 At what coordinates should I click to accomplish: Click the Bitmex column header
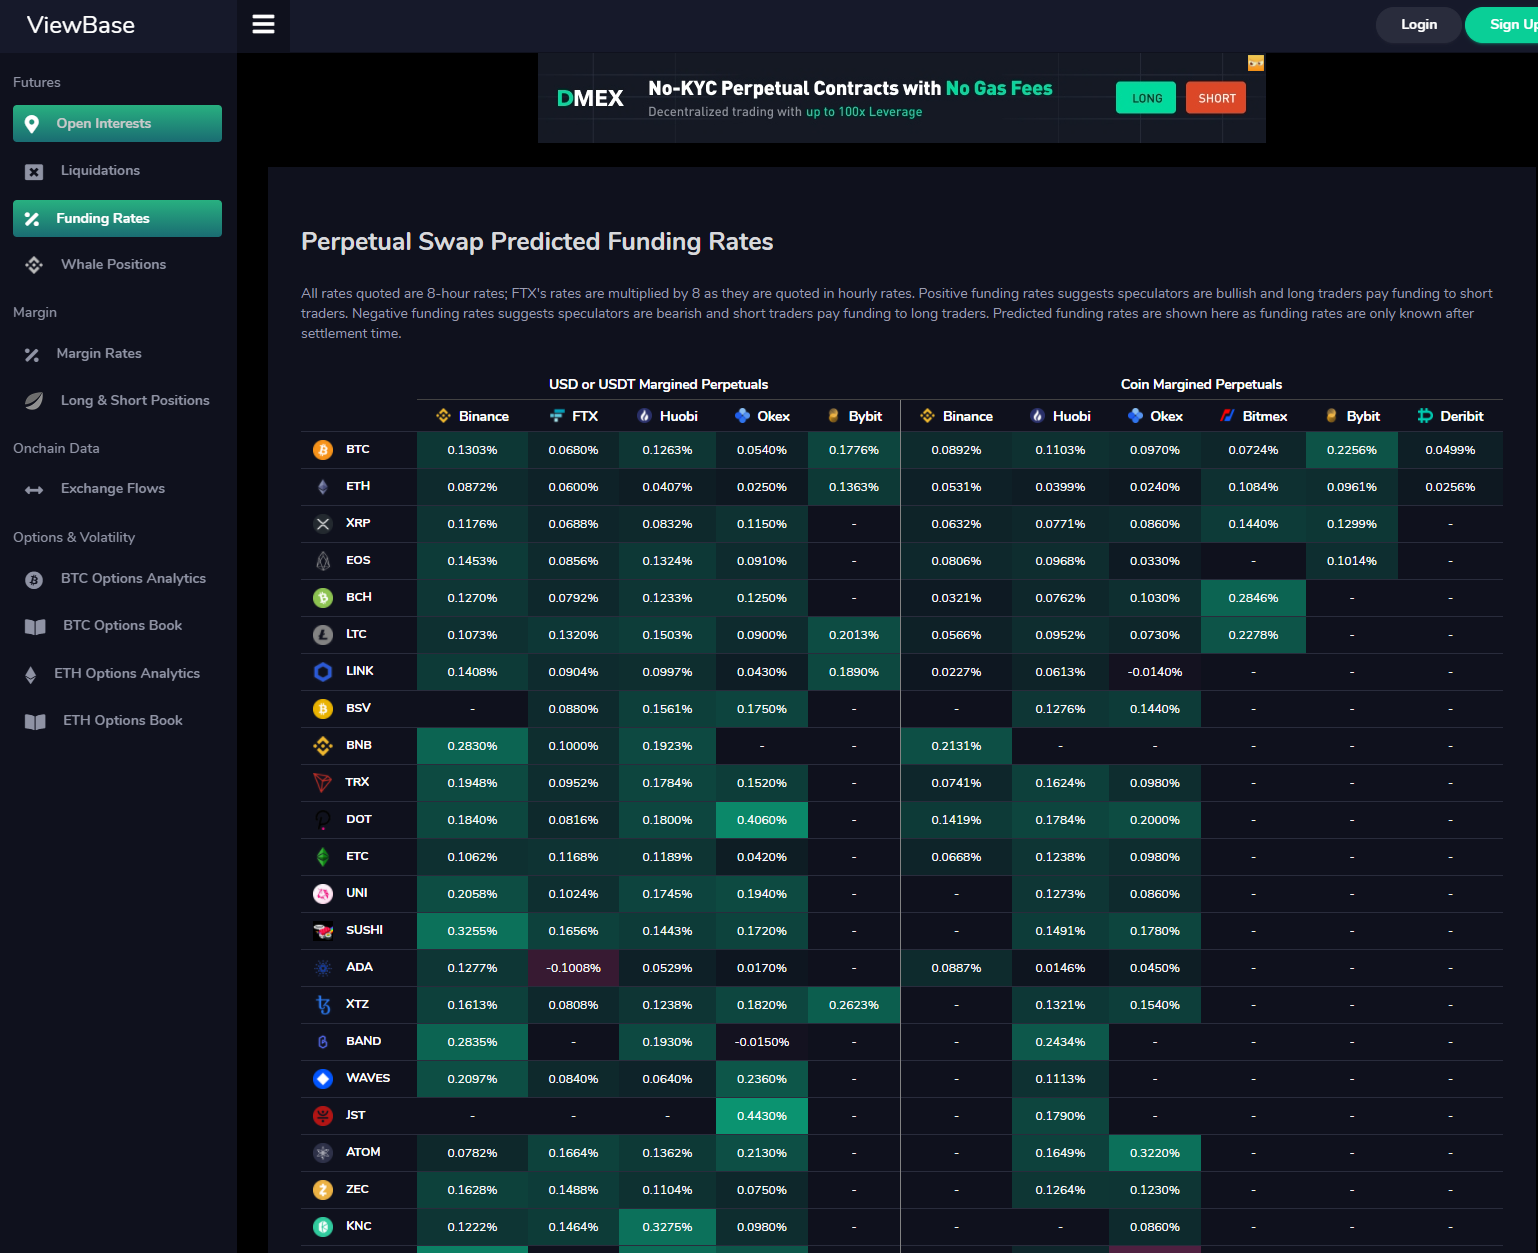point(1253,416)
